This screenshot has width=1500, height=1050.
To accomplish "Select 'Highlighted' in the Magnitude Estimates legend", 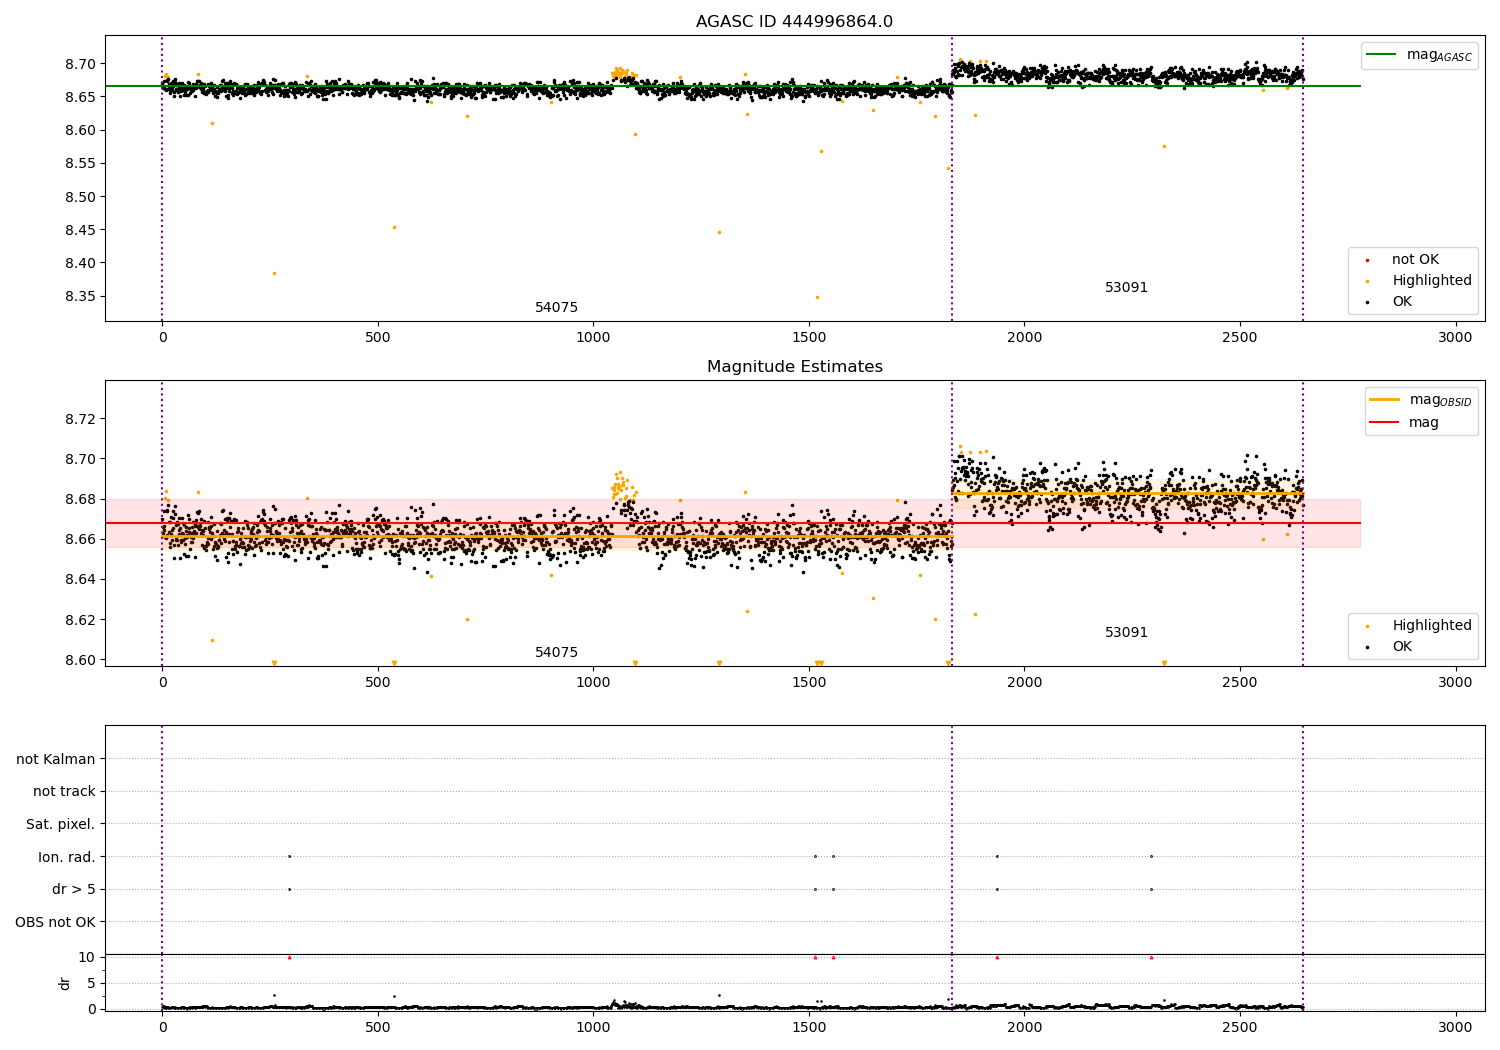I will 1431,626.
